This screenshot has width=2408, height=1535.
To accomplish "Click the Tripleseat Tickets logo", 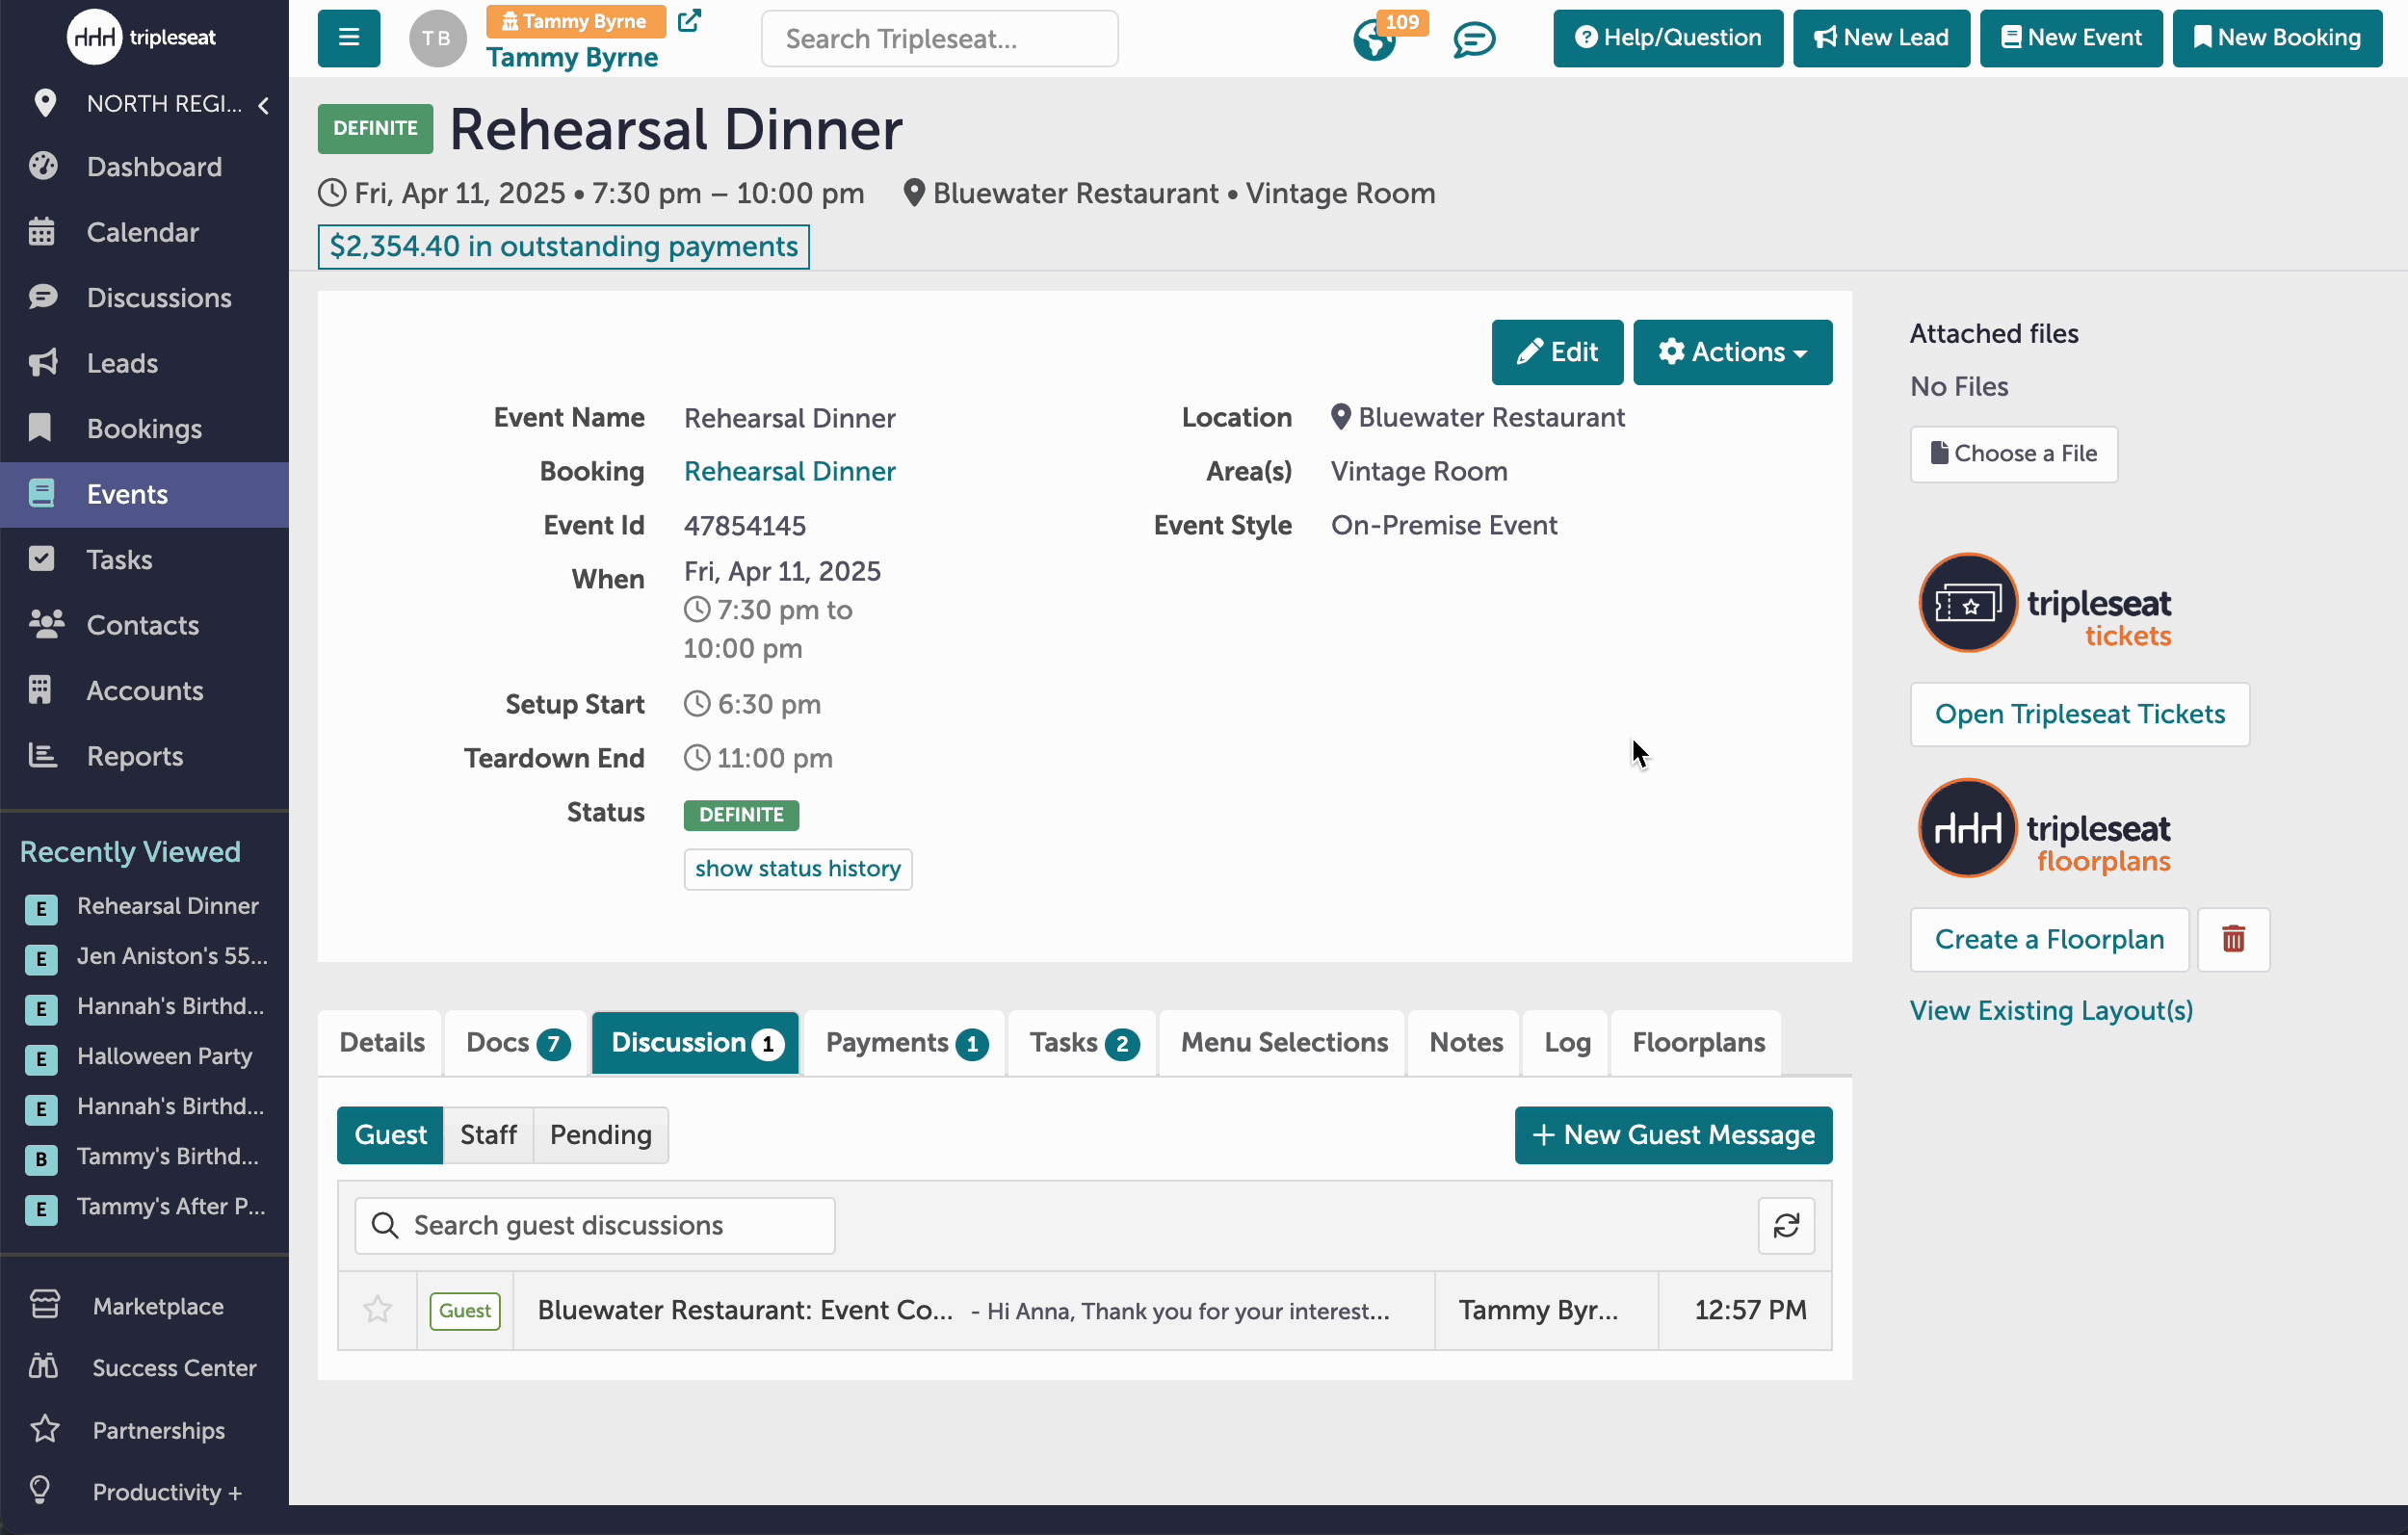I will tap(2043, 604).
